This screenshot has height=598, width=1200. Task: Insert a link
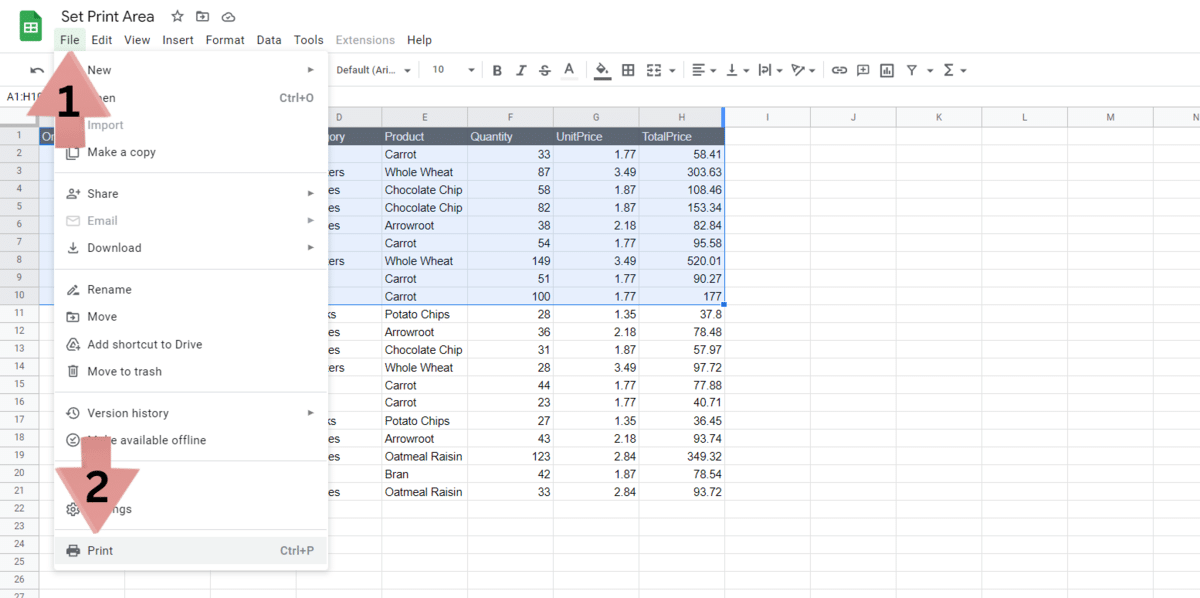pyautogui.click(x=839, y=70)
